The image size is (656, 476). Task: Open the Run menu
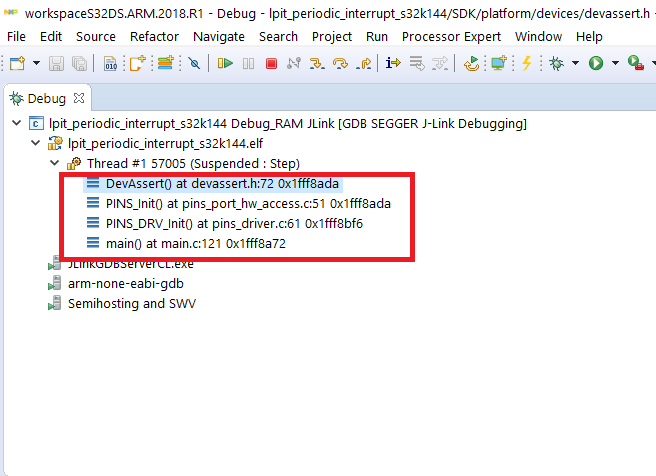click(377, 37)
